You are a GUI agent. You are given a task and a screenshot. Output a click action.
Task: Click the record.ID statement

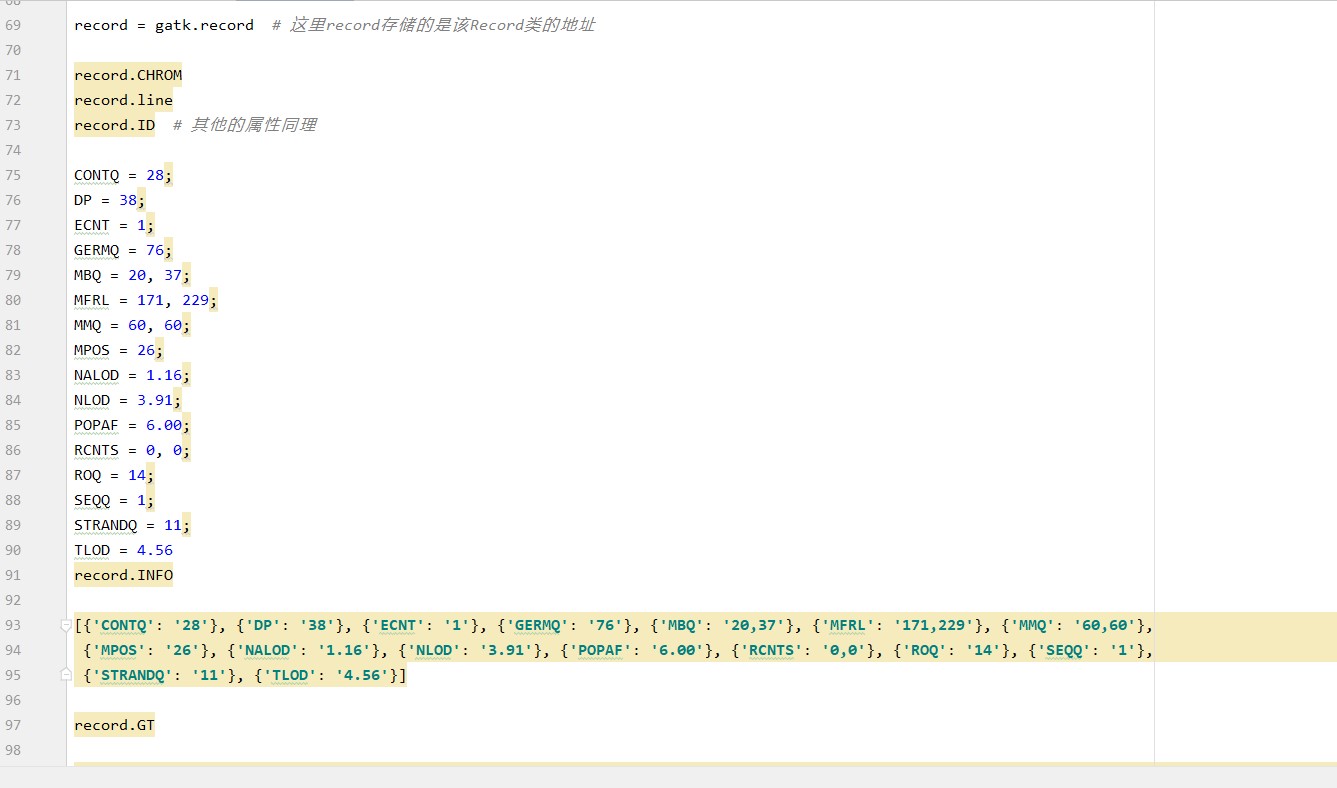pos(114,125)
